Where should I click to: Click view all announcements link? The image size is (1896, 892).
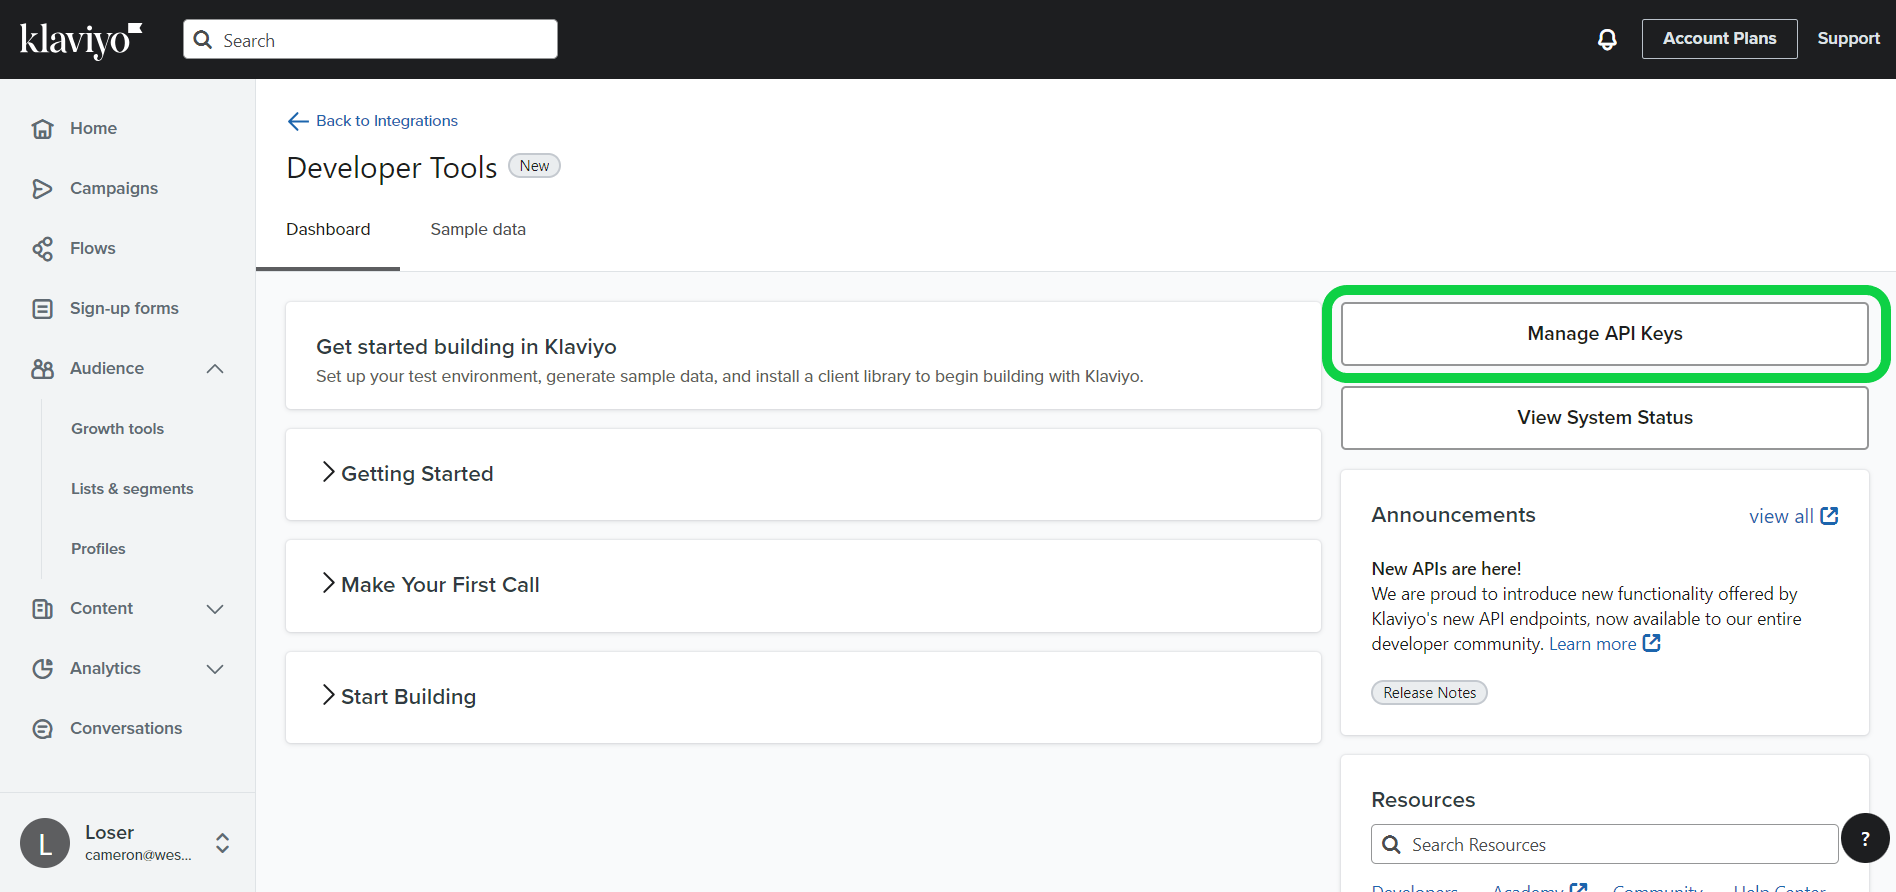(x=1781, y=516)
